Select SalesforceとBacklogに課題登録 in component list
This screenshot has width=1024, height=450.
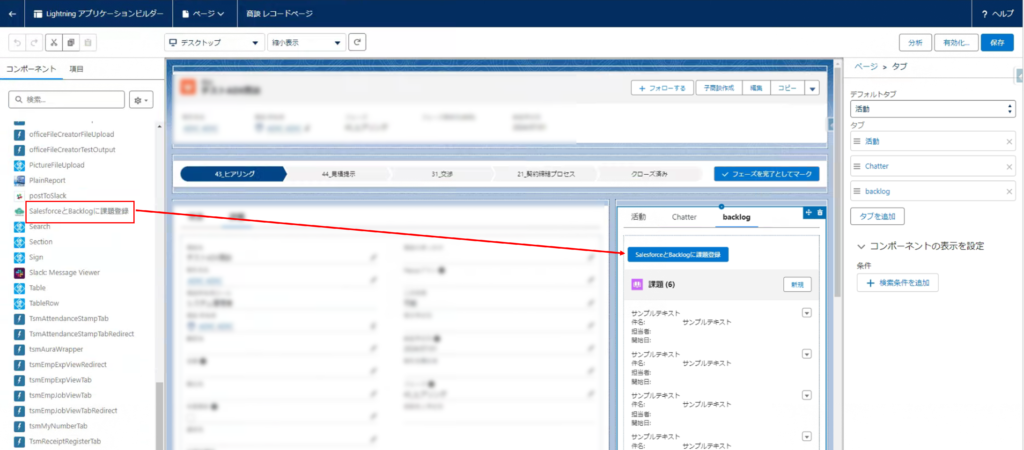click(77, 211)
